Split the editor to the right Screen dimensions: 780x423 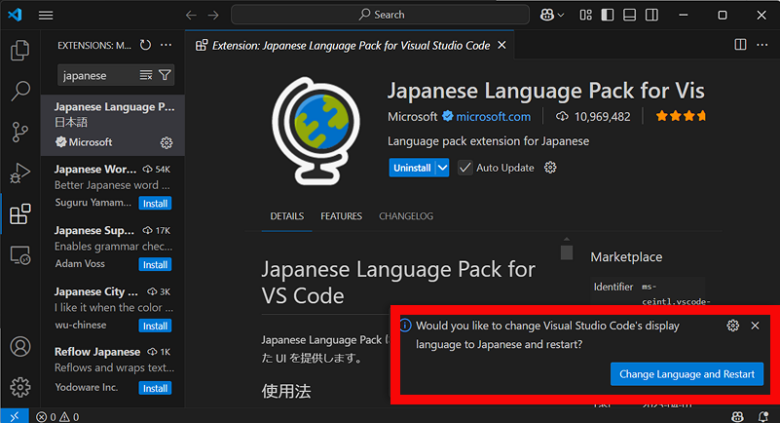point(740,45)
